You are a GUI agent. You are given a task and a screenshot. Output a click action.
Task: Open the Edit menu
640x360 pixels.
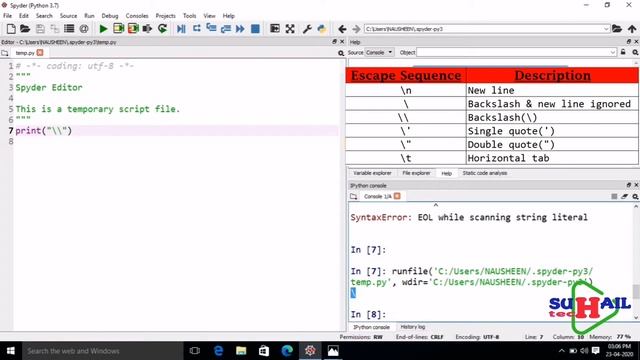click(24, 16)
